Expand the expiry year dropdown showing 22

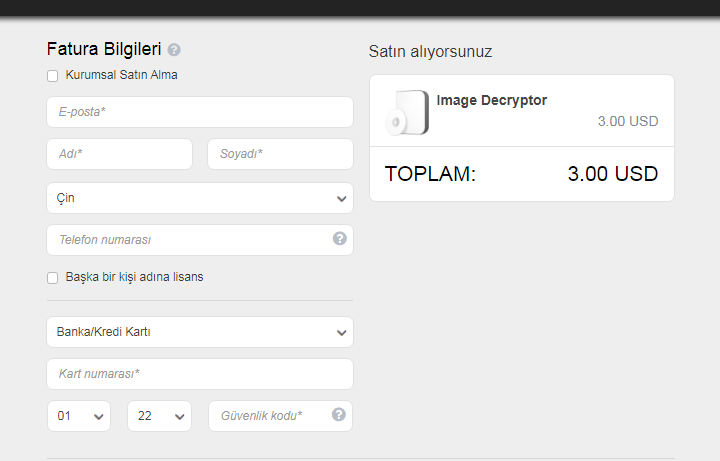point(159,416)
